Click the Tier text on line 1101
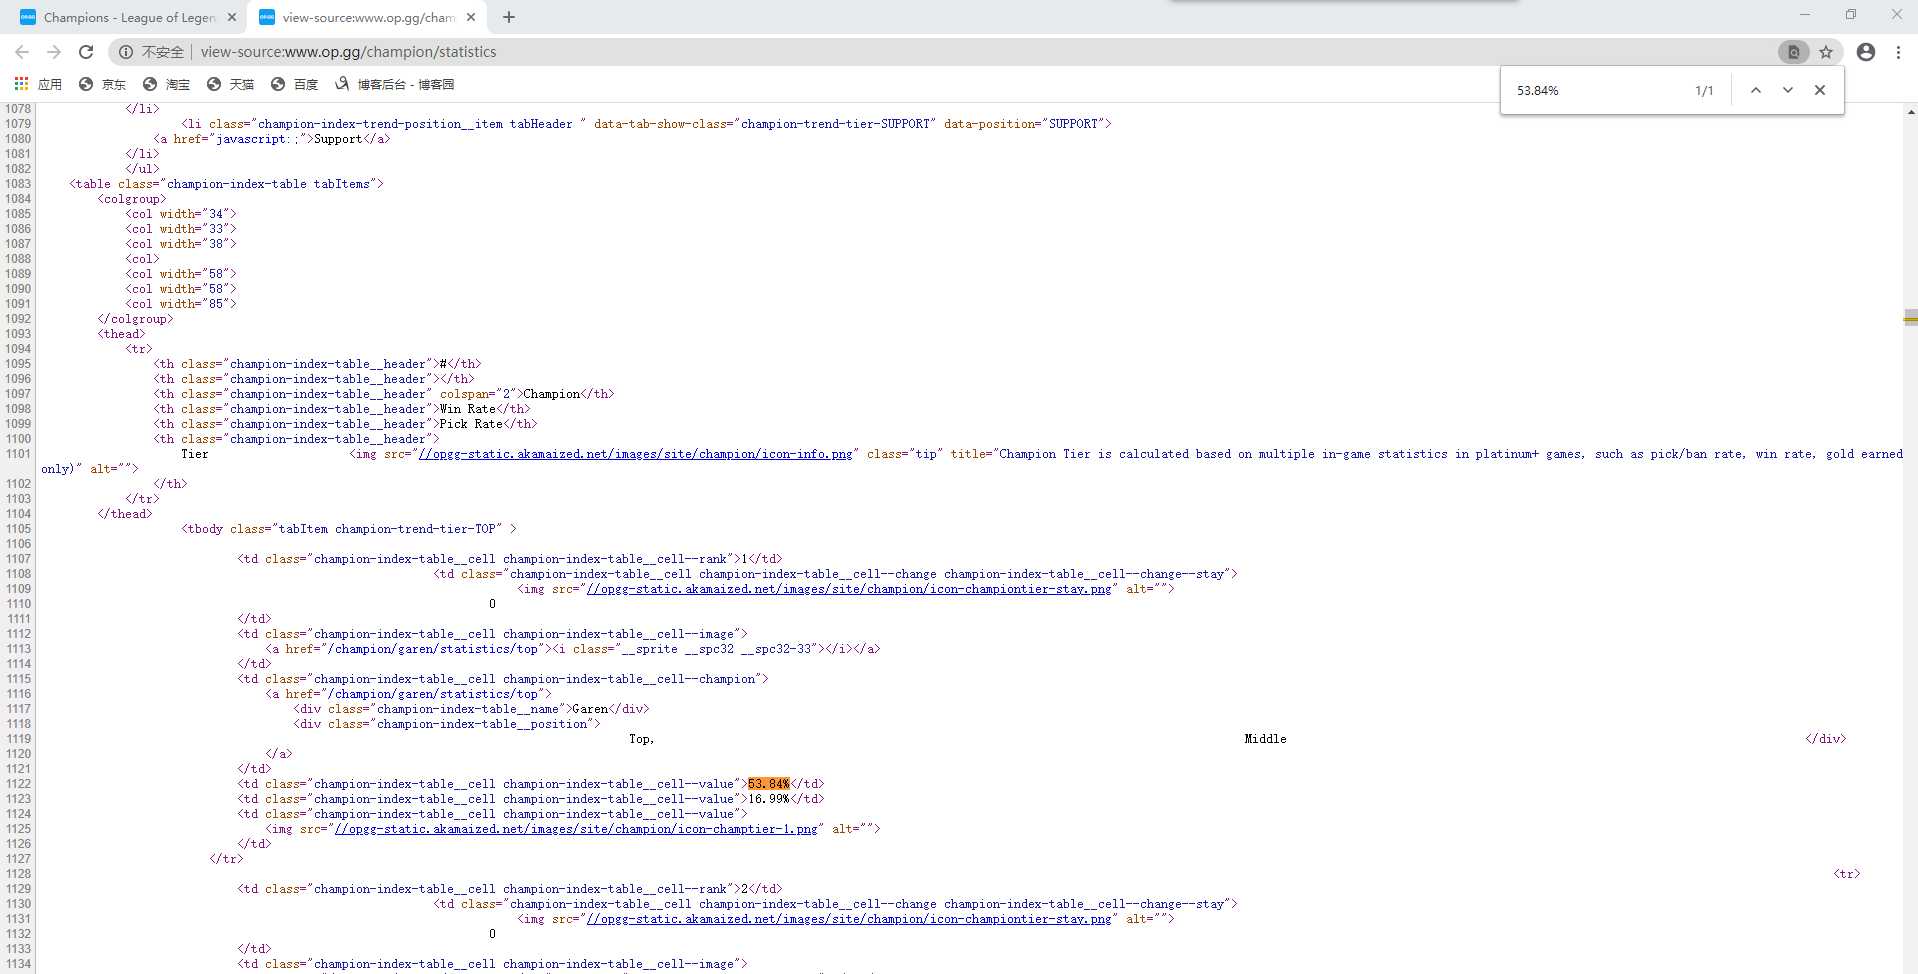1918x974 pixels. [x=195, y=454]
